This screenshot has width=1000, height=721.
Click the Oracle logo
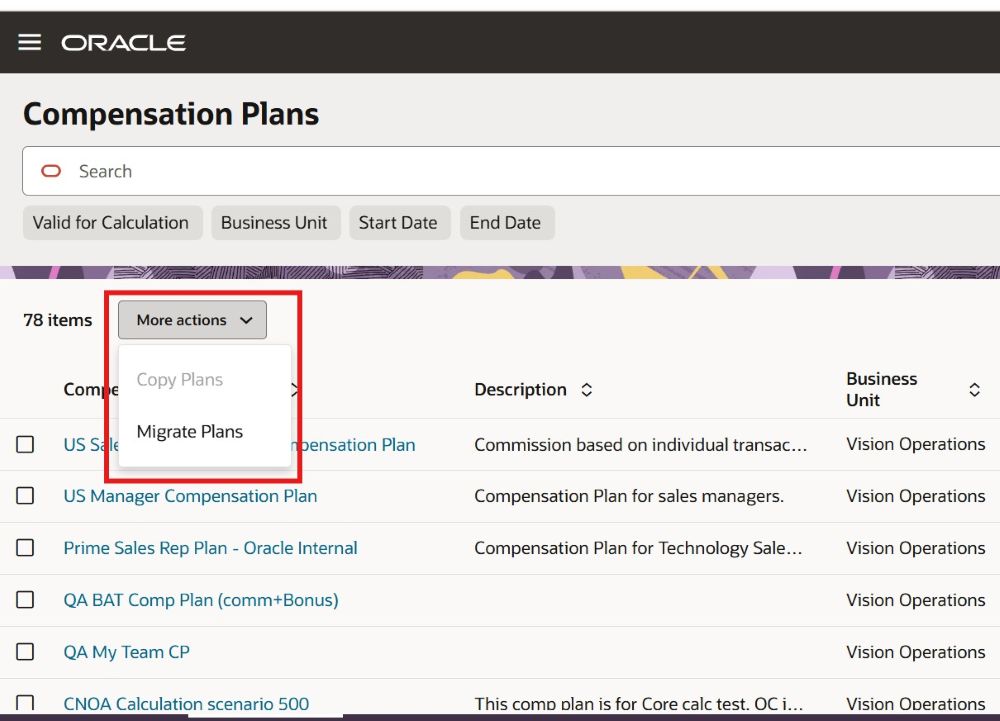(x=123, y=43)
